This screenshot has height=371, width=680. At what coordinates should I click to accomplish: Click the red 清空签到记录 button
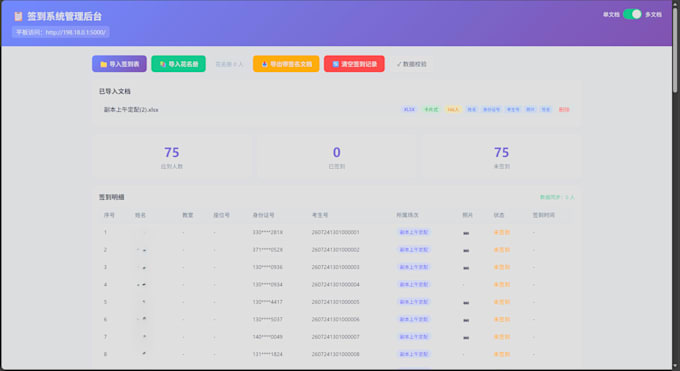[x=354, y=64]
